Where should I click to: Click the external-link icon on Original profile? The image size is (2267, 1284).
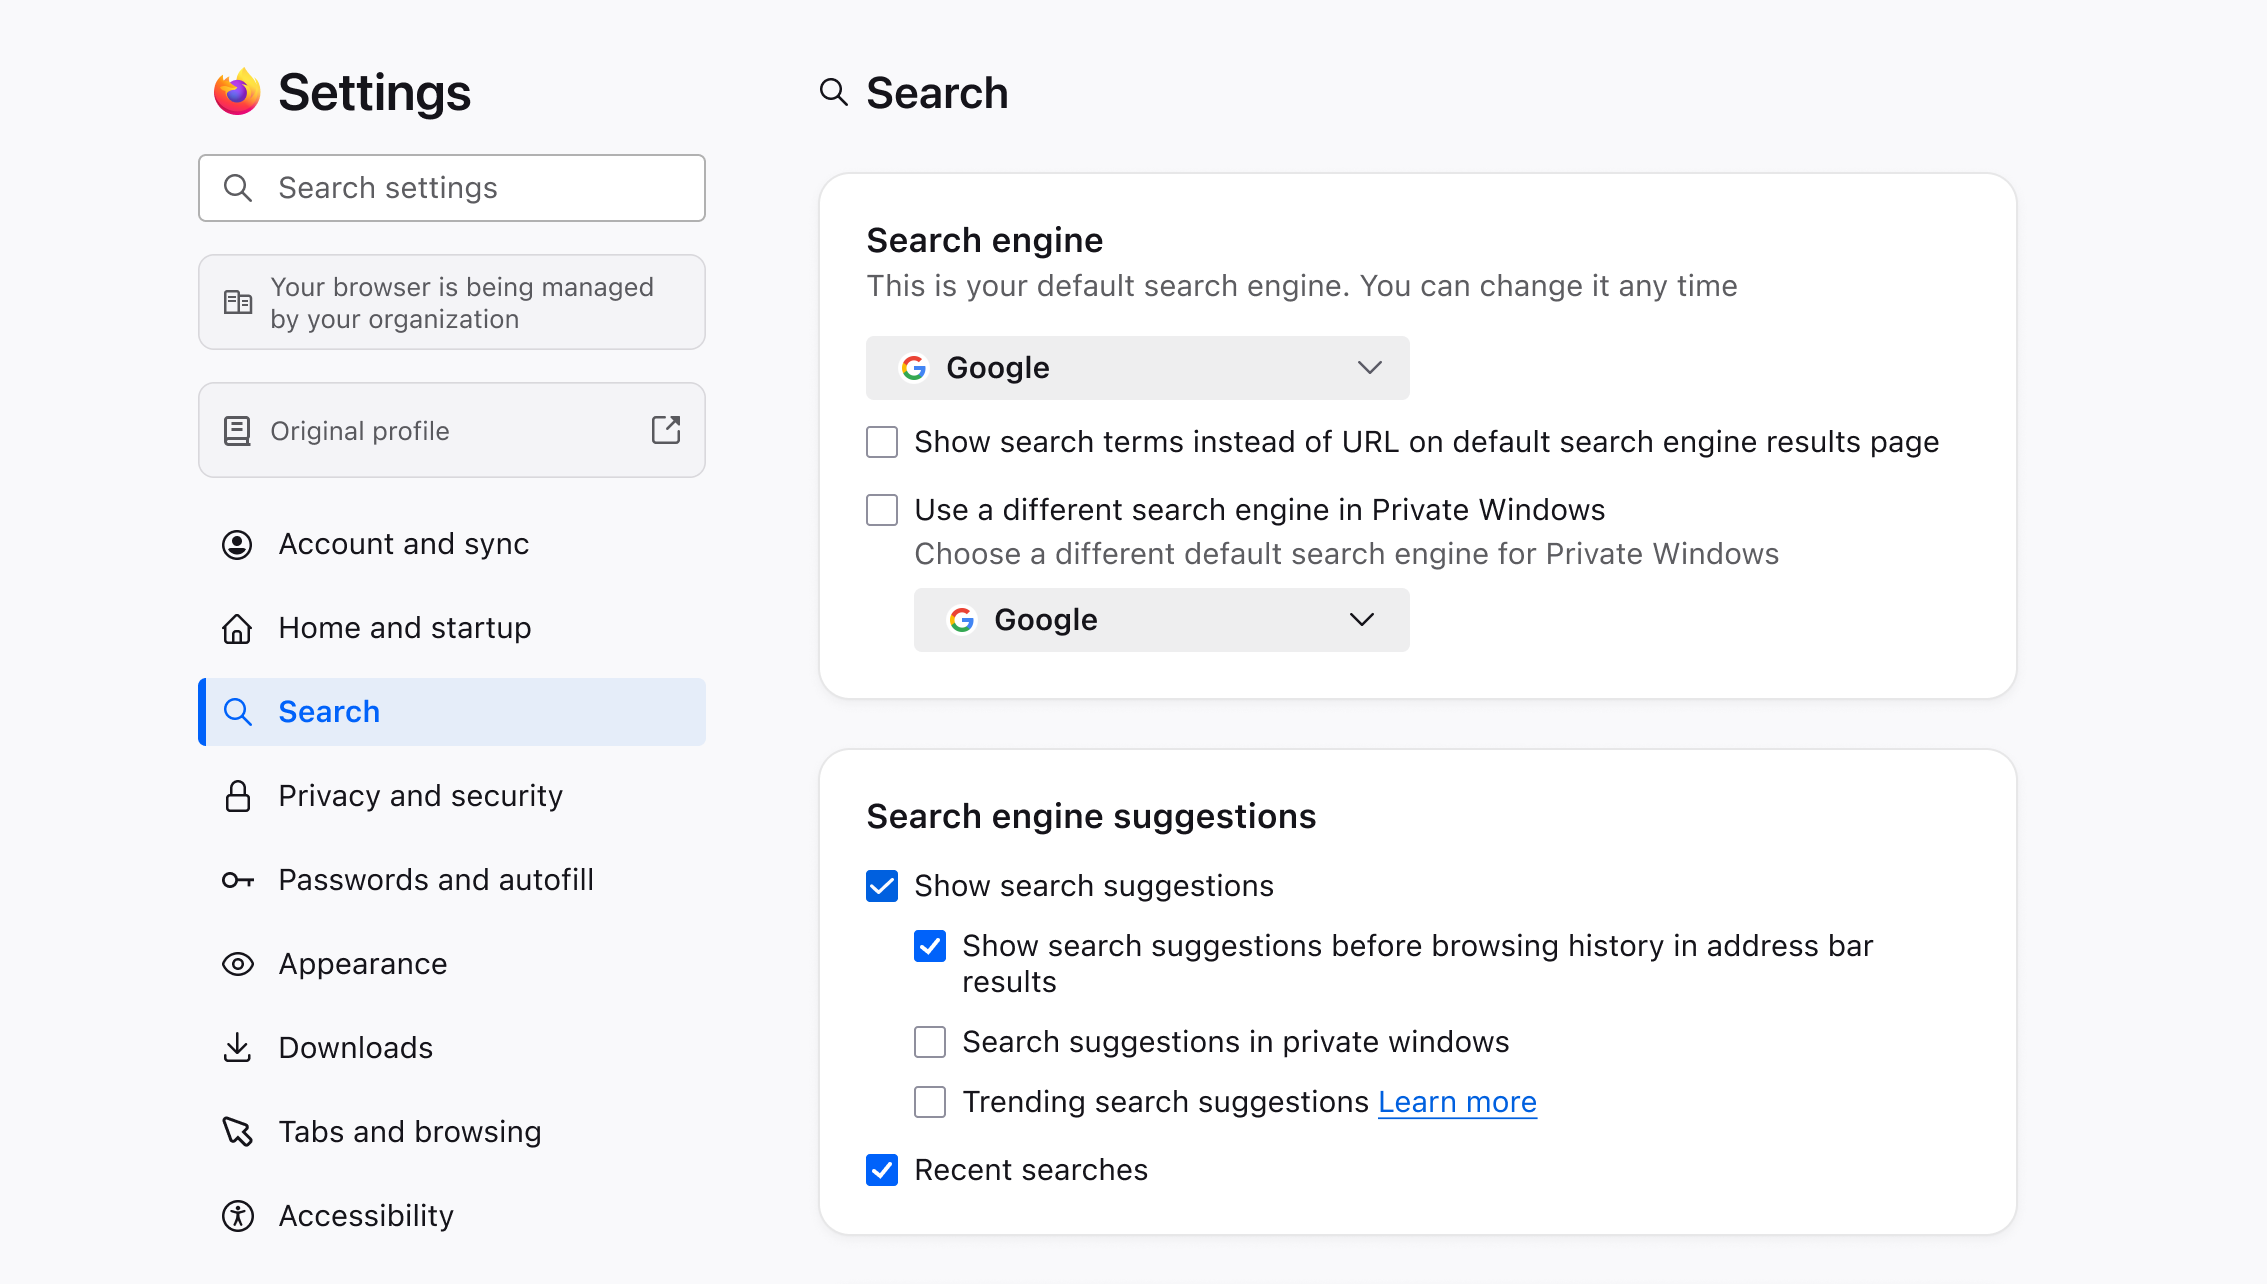666,430
